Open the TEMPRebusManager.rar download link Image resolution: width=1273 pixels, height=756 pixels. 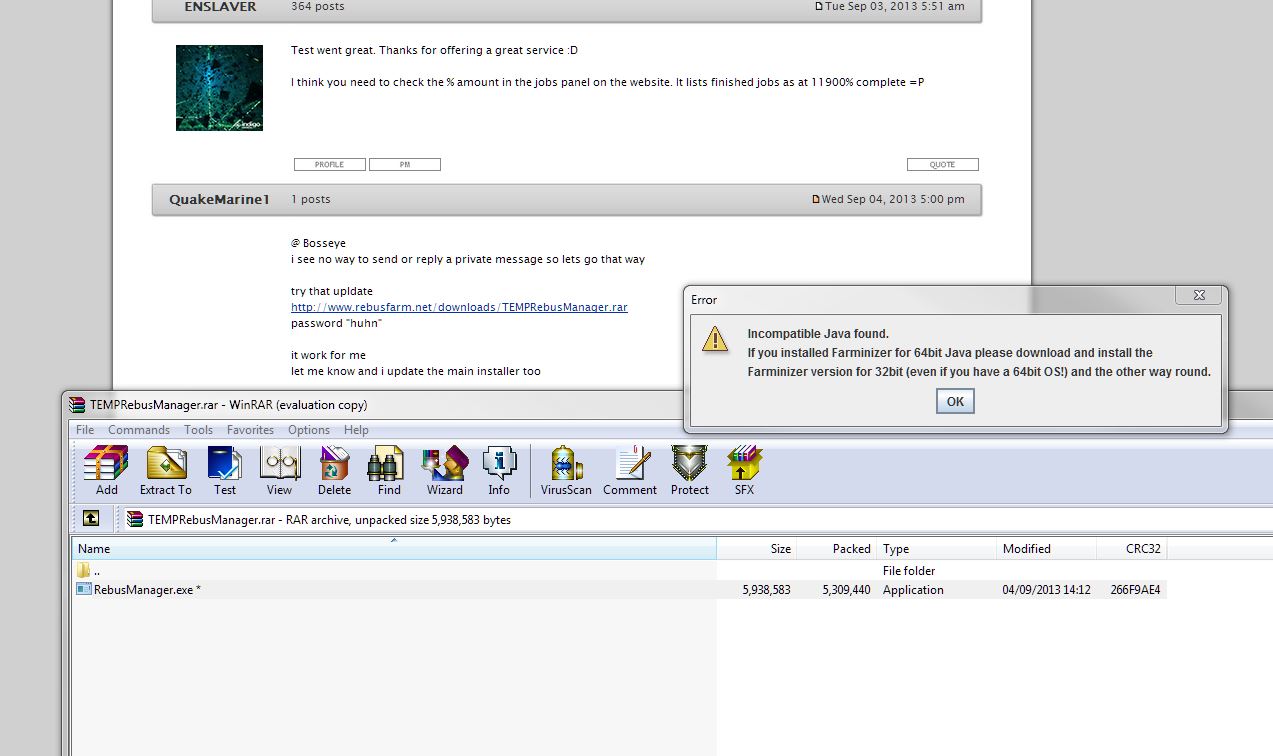click(x=459, y=307)
